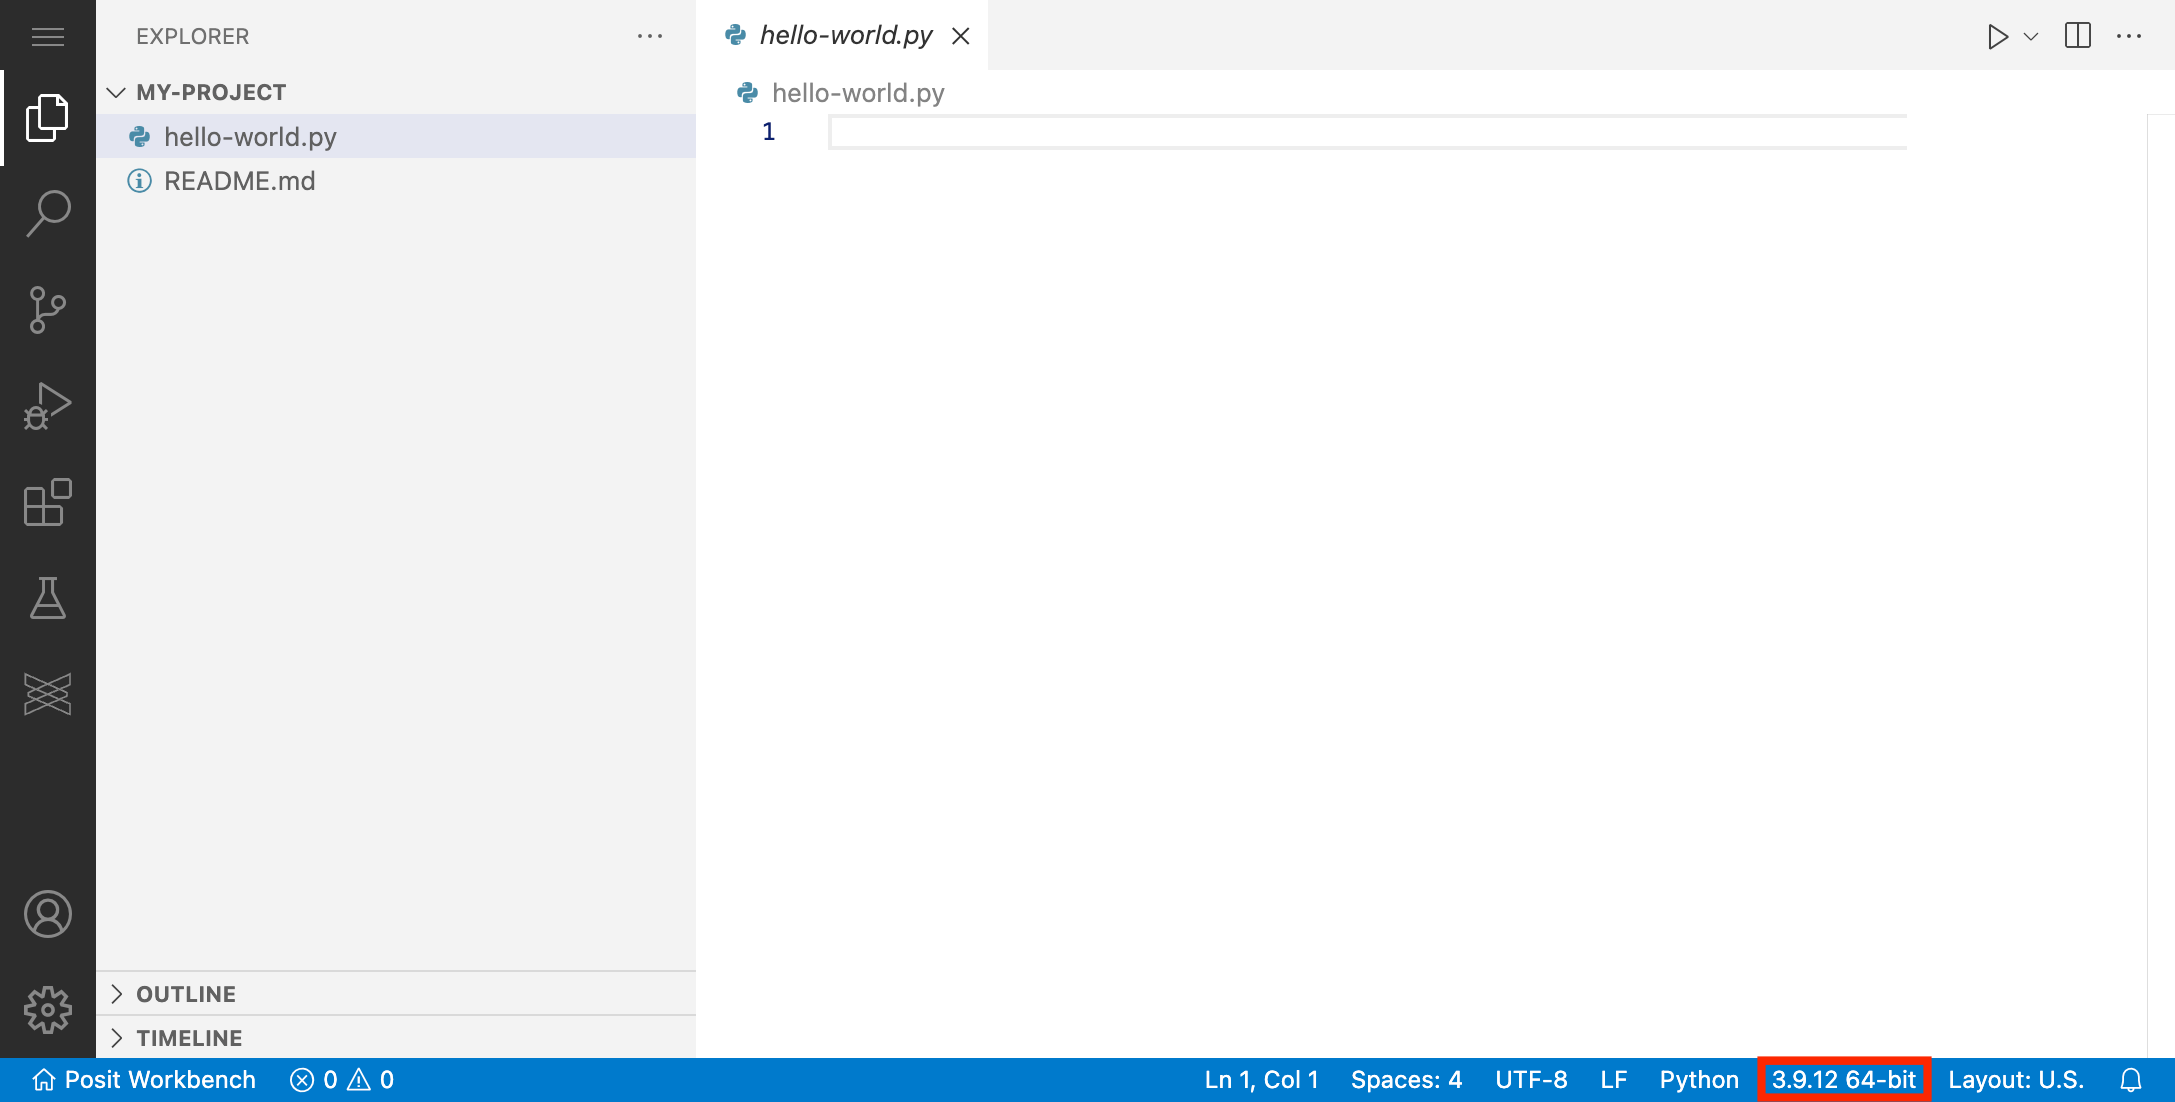Open the Source Control view

(47, 308)
